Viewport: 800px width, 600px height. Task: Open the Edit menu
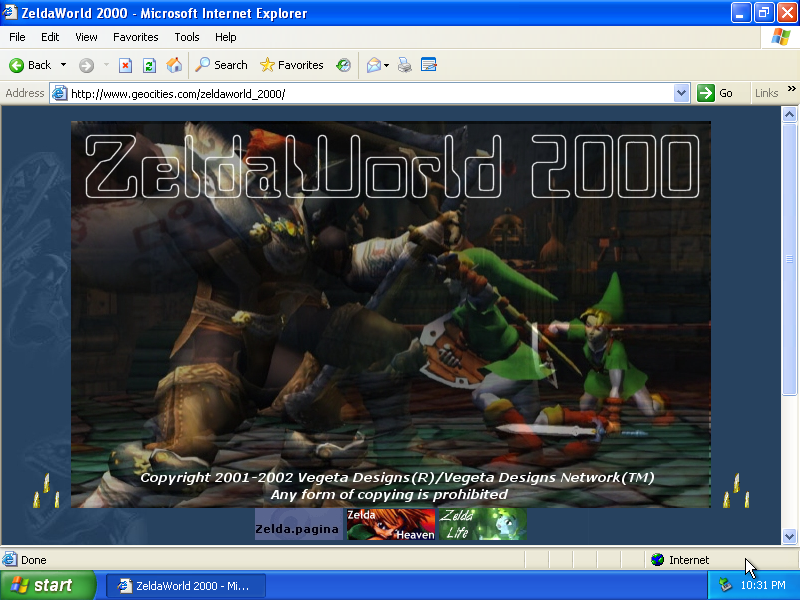tap(50, 37)
